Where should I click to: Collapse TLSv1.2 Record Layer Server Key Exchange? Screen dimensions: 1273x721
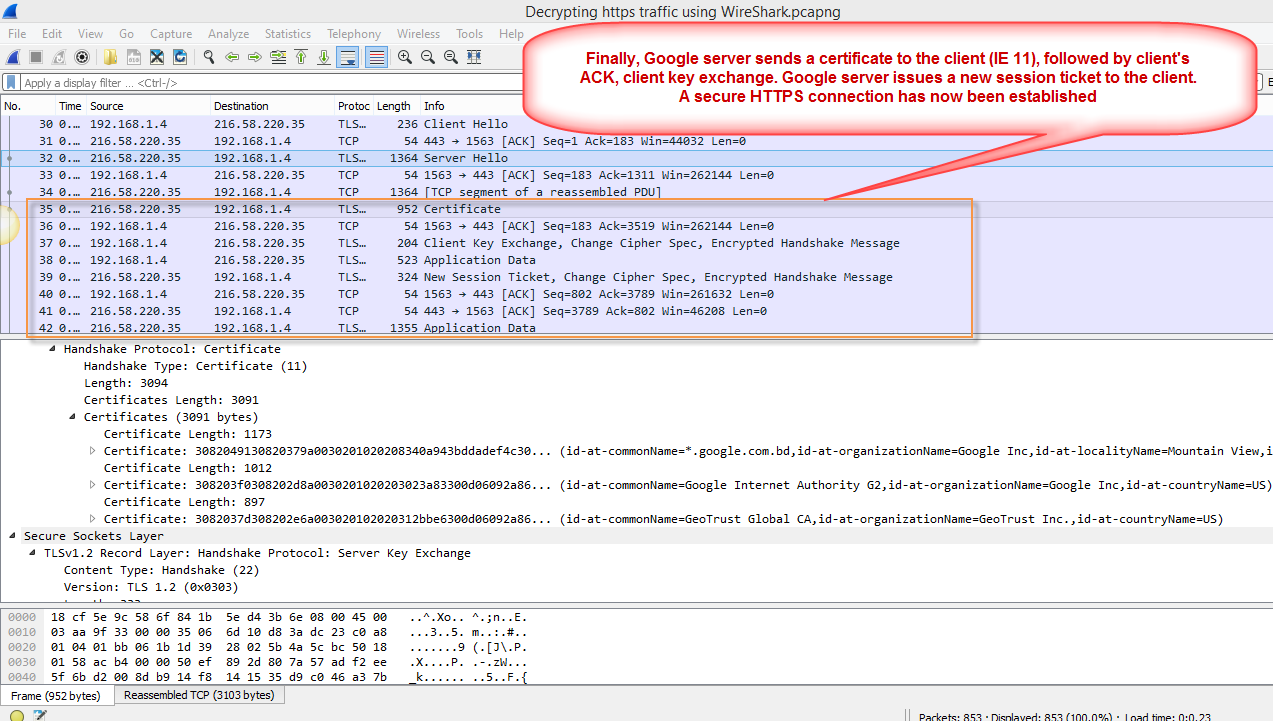pos(32,553)
